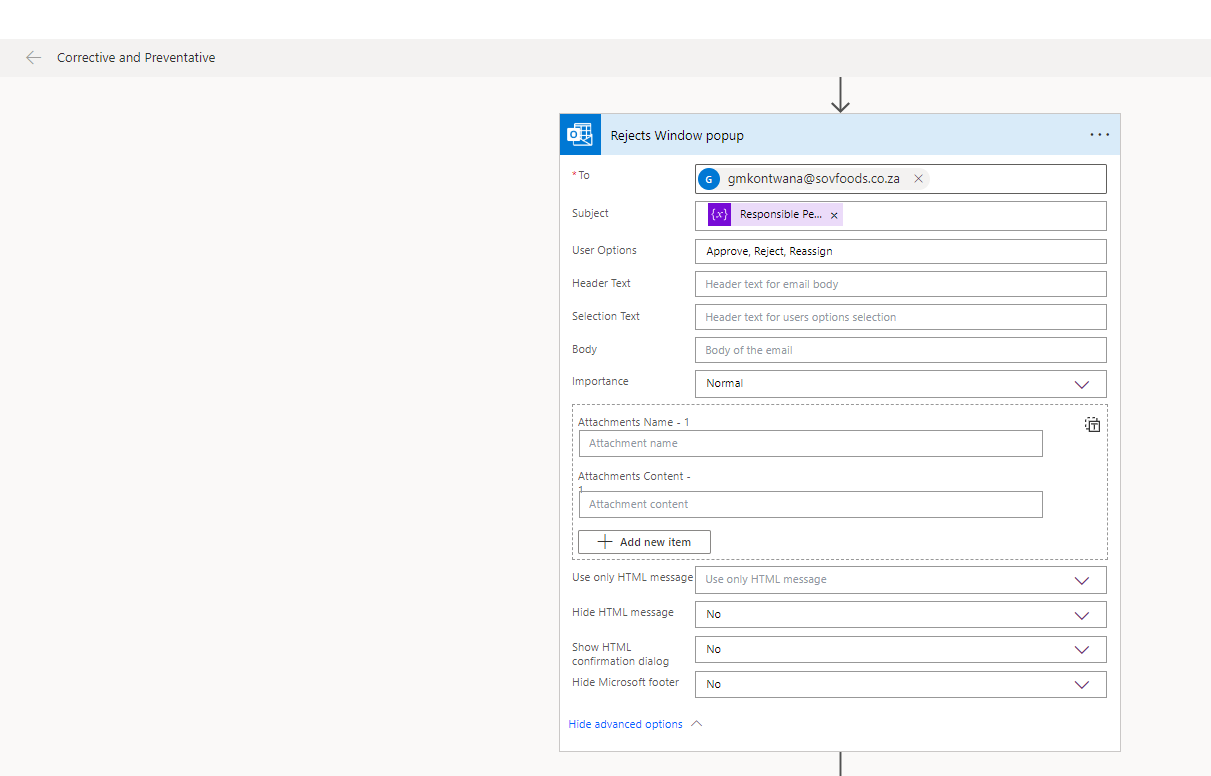Screen dimensions: 1211x776
Task: Click the Hide Microsoft footer label
Action: 625,682
